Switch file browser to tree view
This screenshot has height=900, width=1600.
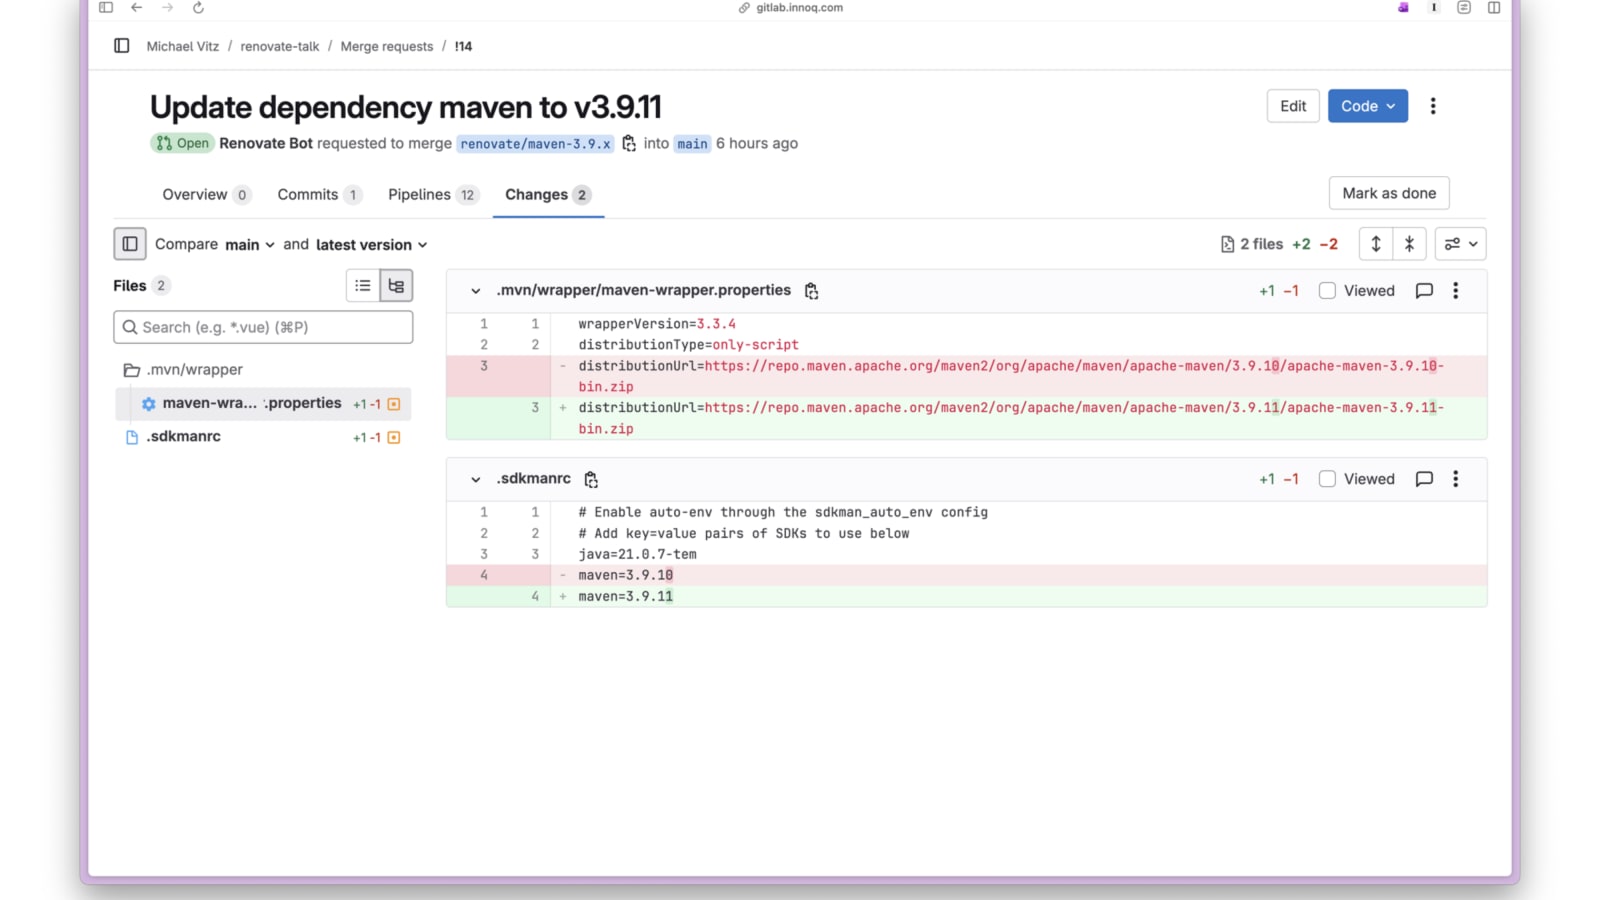tap(396, 286)
